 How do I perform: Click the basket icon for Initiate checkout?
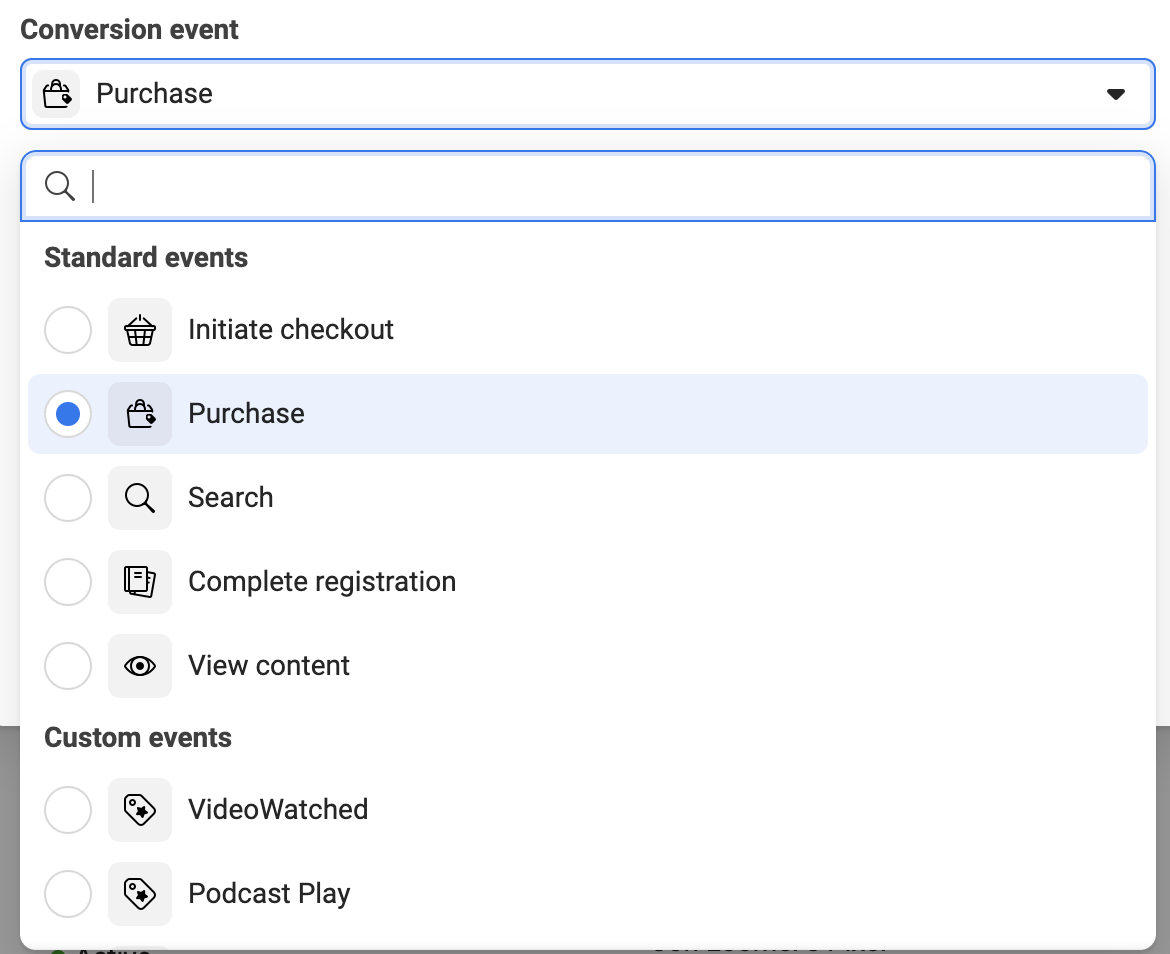tap(140, 330)
